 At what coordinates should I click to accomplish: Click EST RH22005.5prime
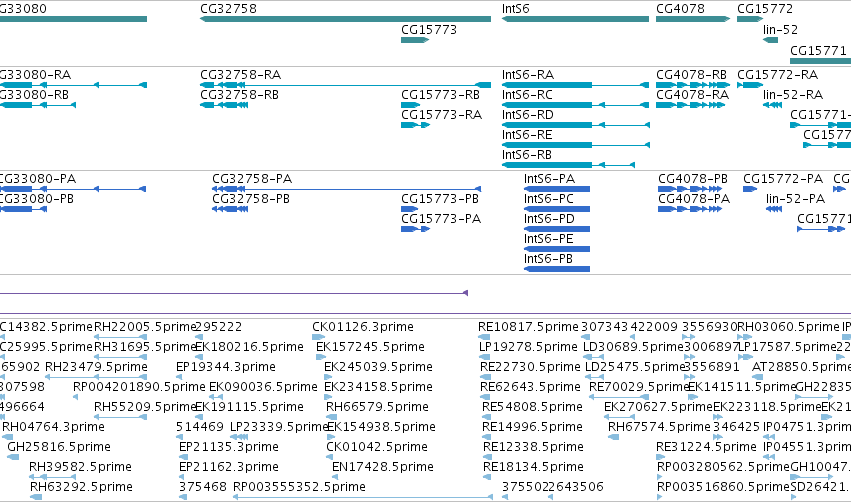coord(120,337)
